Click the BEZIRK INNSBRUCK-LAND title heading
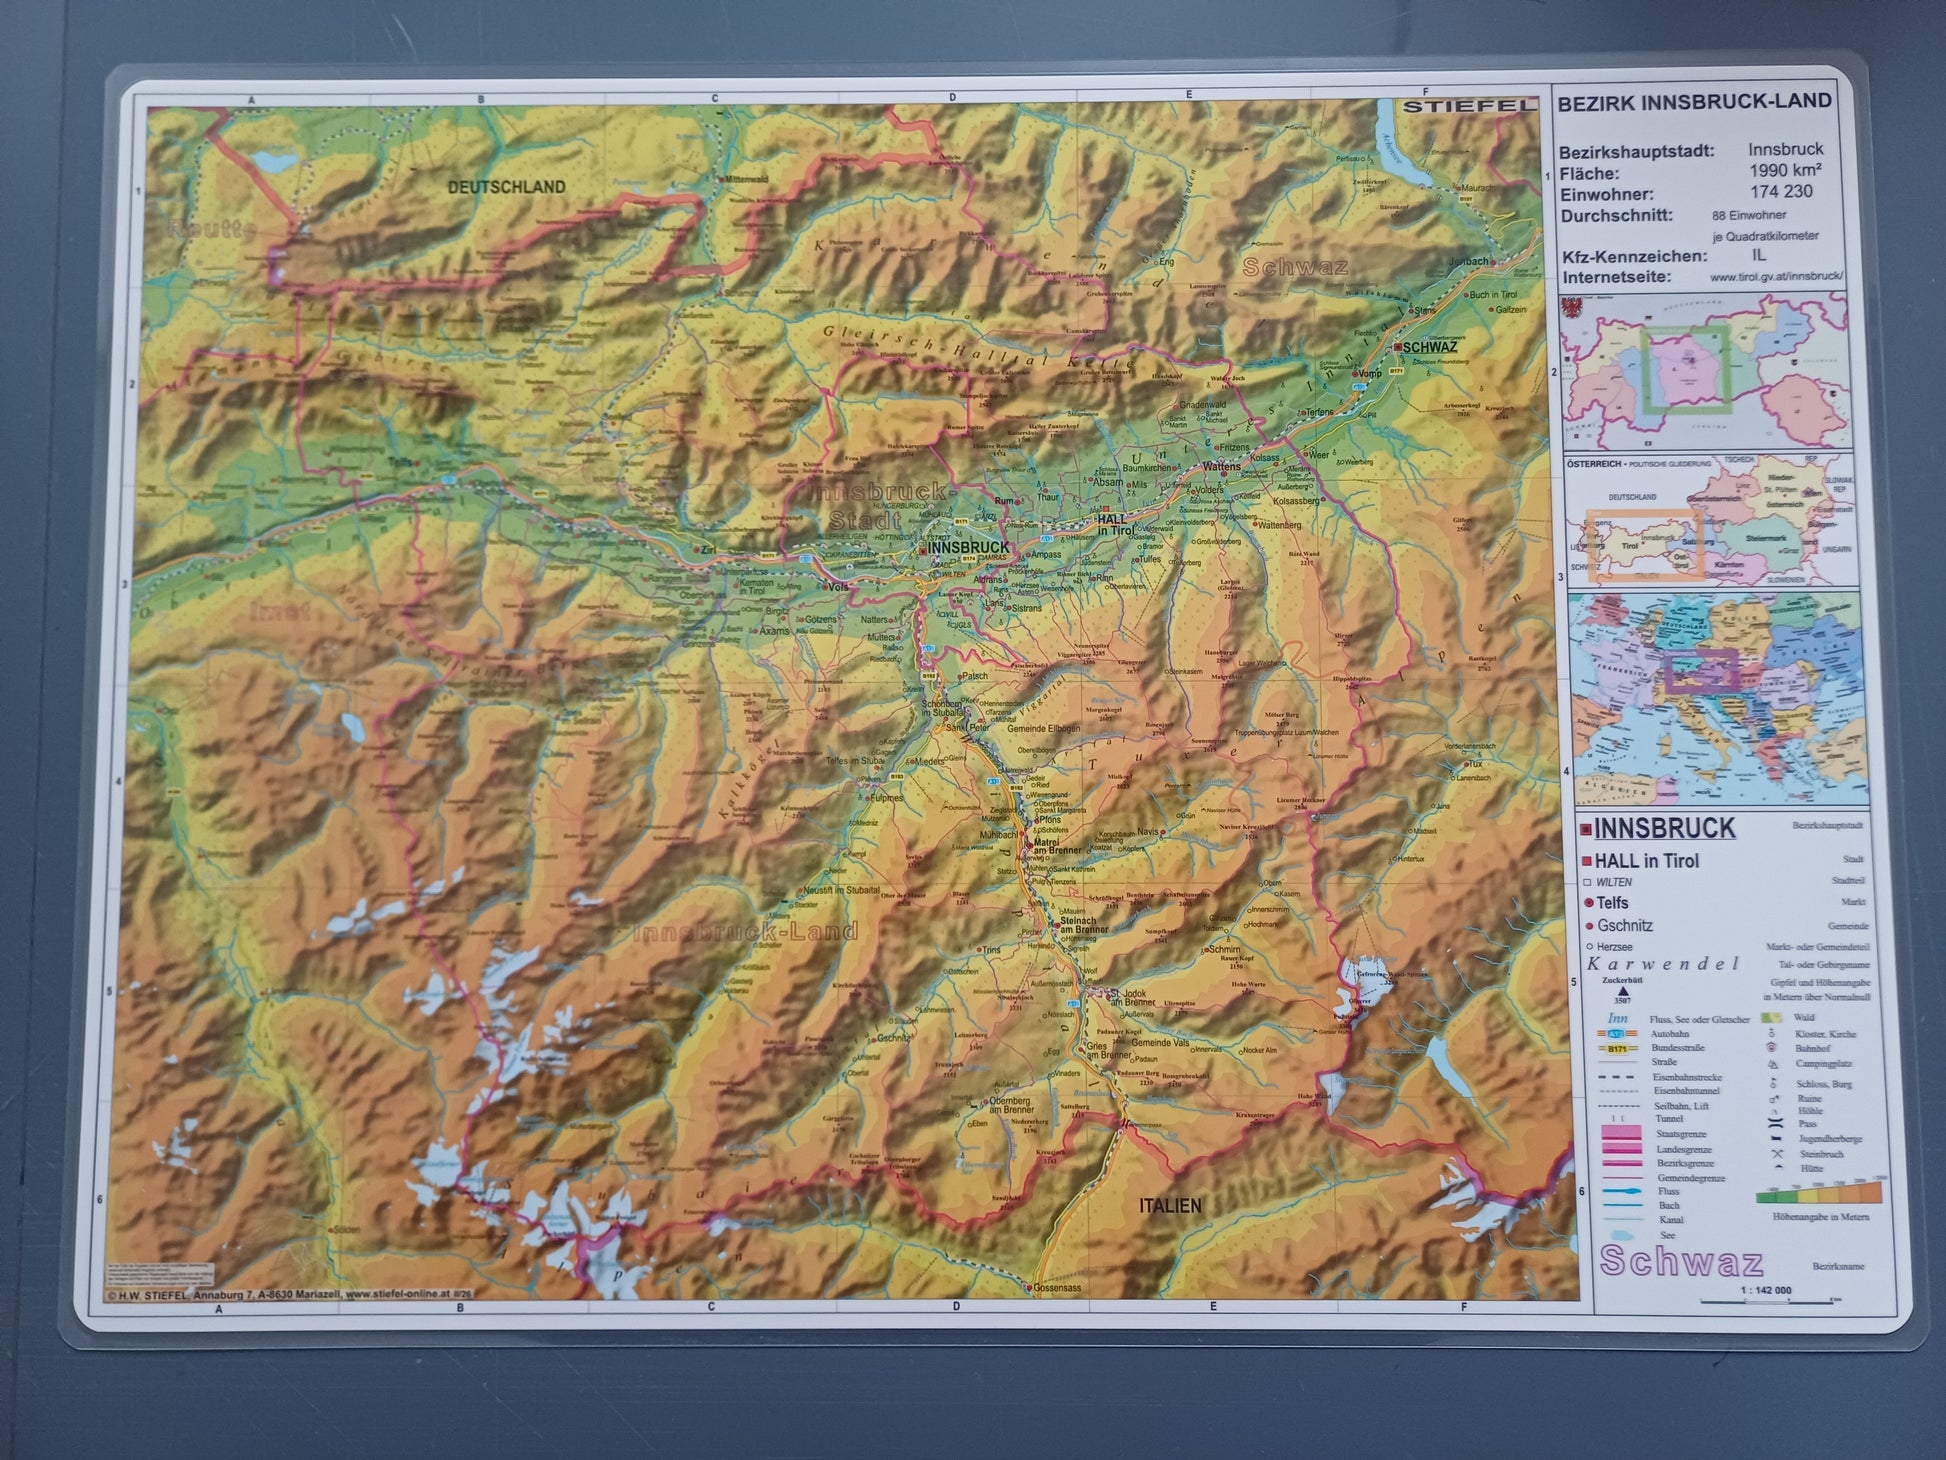This screenshot has width=1946, height=1460. click(1694, 101)
